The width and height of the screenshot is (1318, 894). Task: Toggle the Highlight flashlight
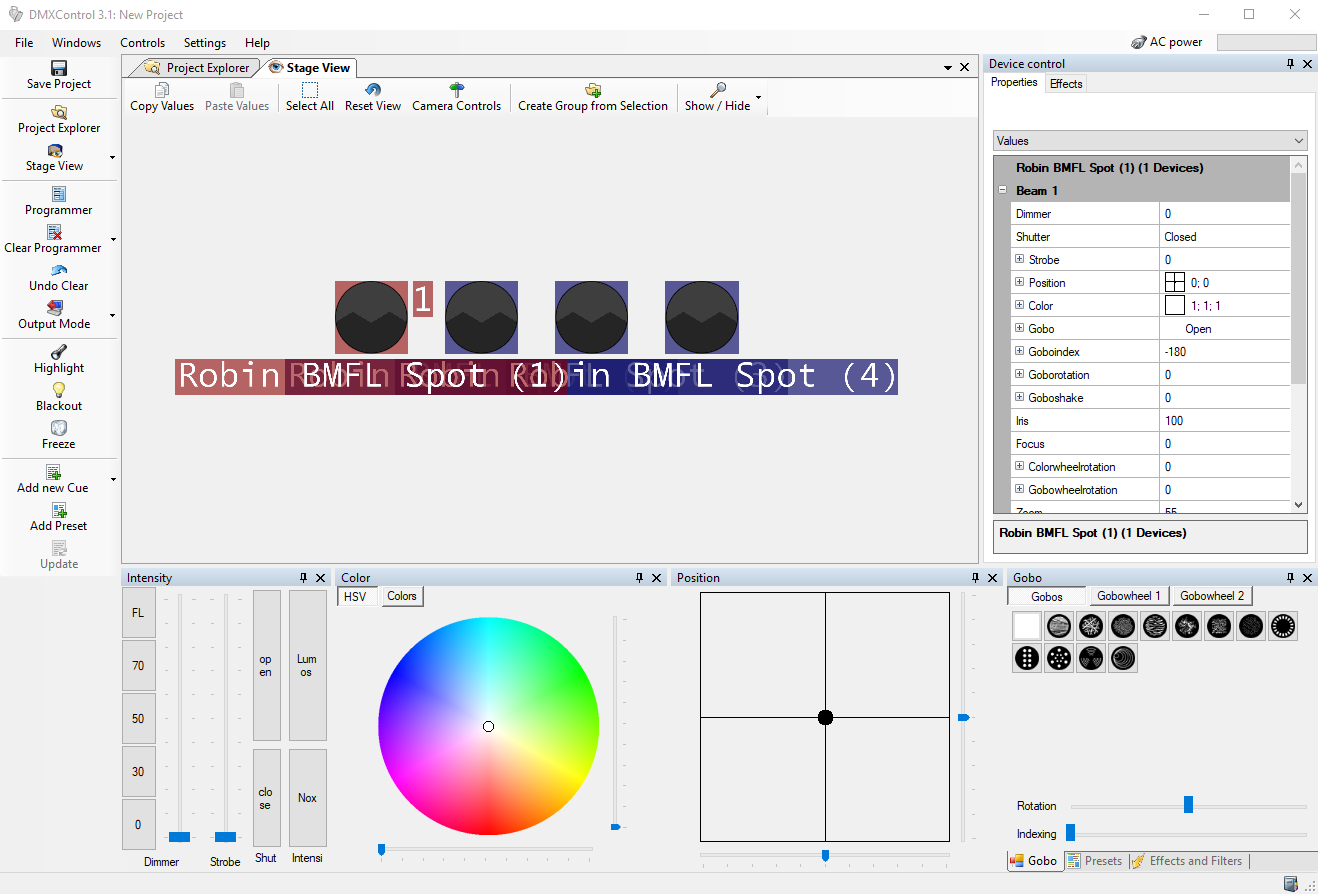coord(59,352)
